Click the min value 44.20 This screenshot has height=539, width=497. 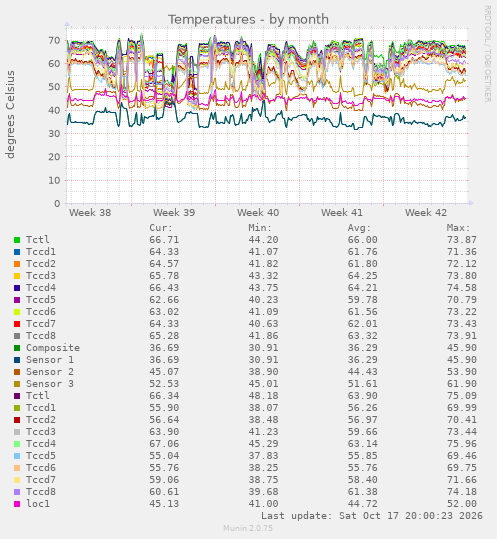(263, 240)
